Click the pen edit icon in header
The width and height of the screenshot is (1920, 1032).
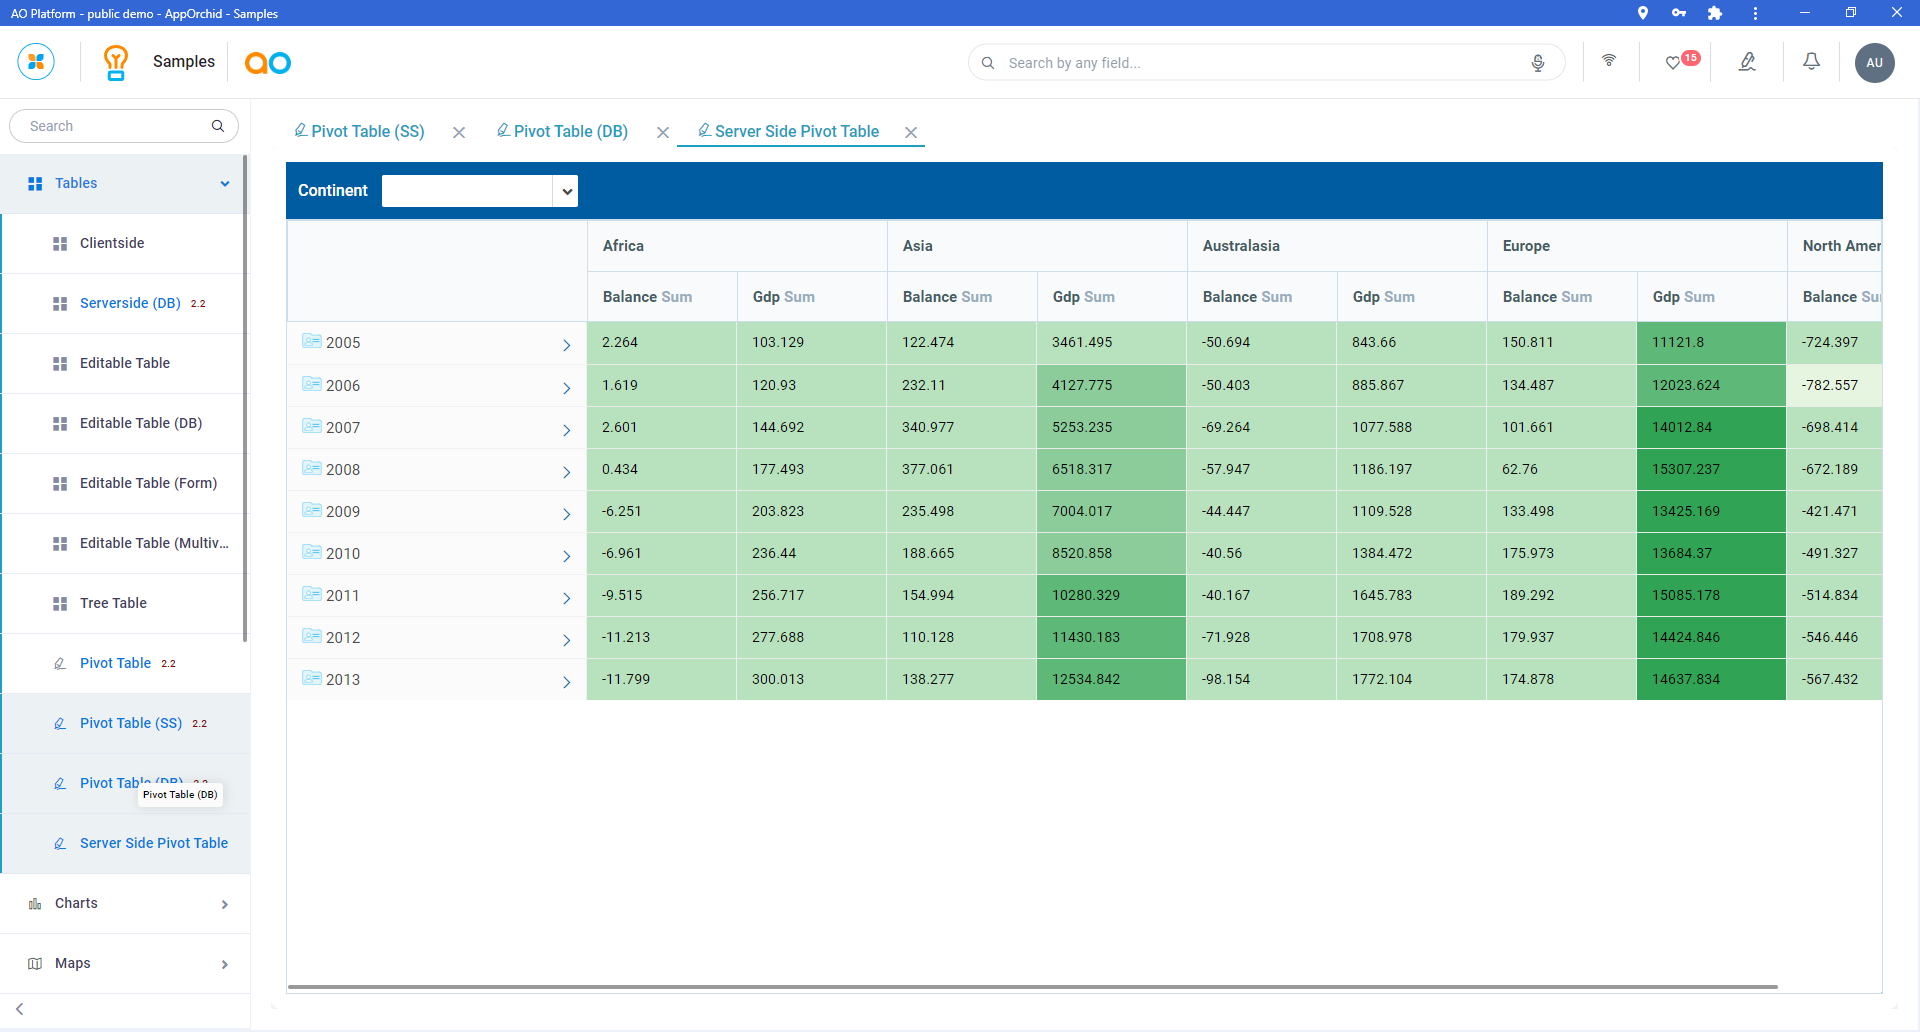[x=1747, y=62]
